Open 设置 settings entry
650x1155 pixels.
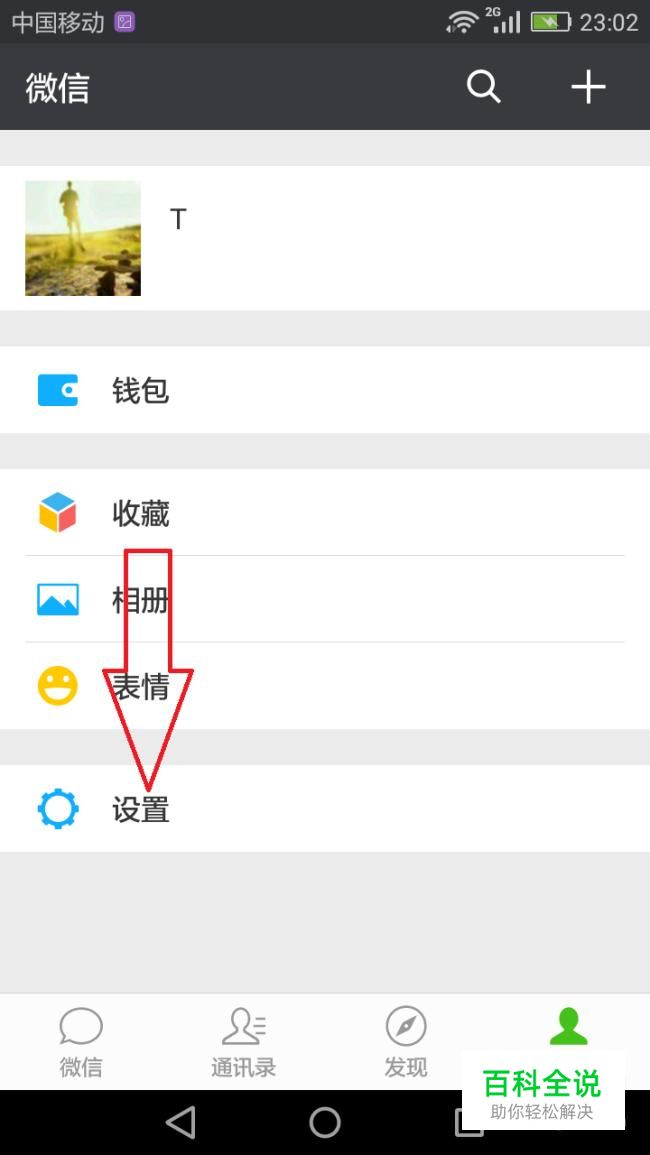(x=325, y=809)
